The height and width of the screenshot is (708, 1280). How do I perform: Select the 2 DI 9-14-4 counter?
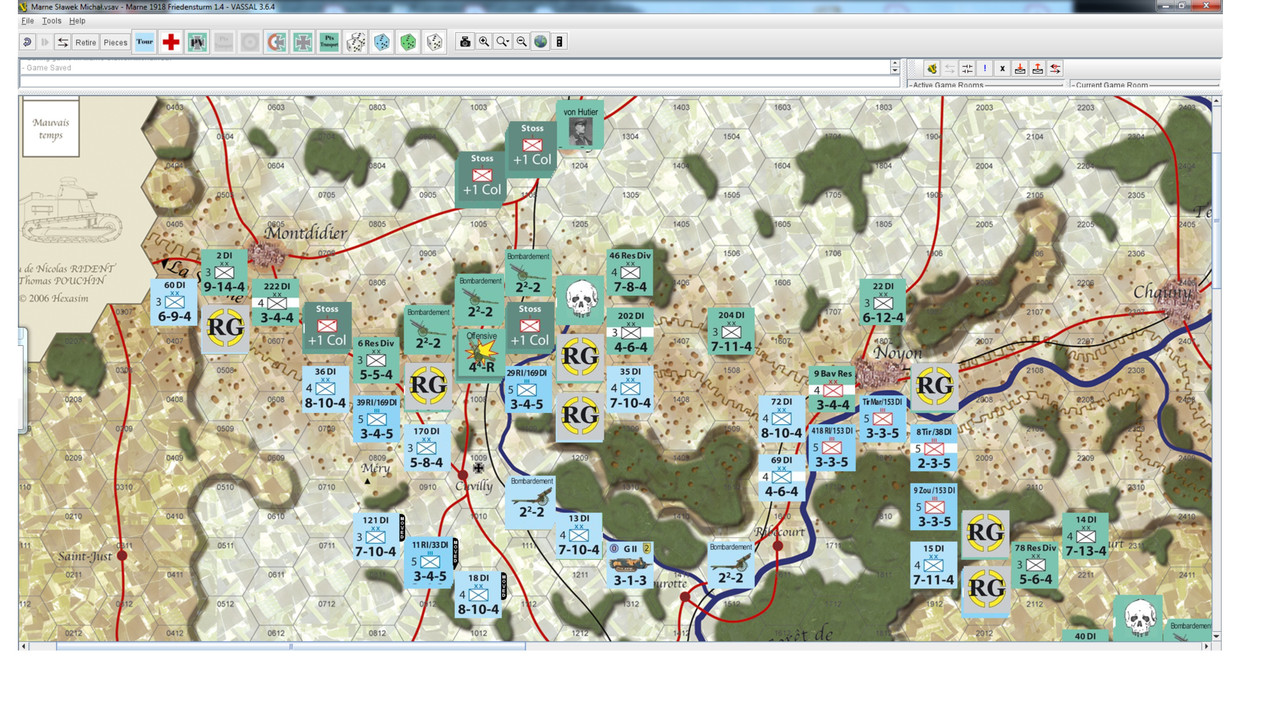point(225,273)
